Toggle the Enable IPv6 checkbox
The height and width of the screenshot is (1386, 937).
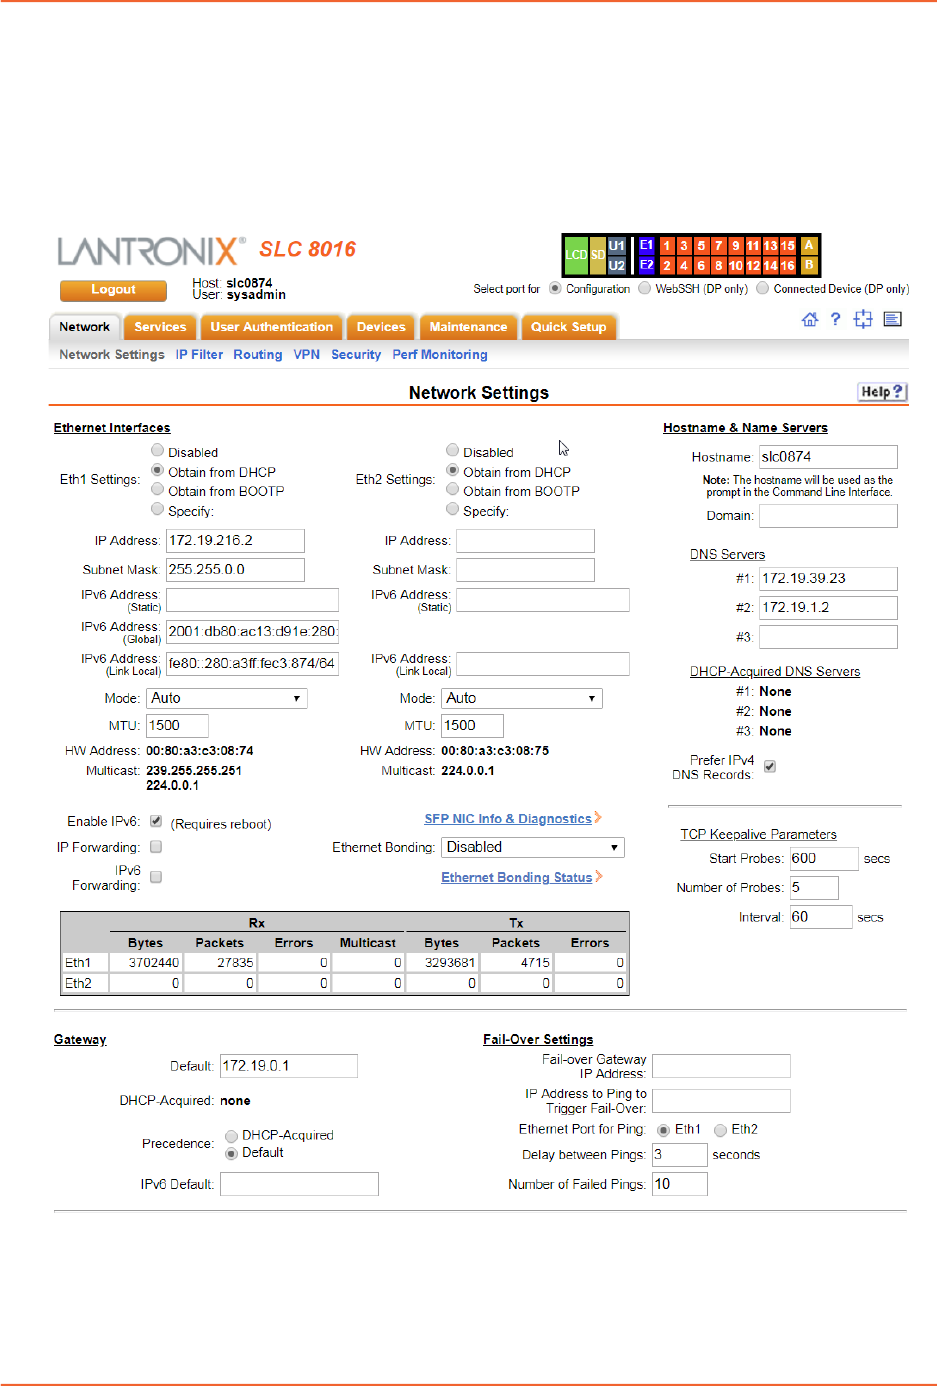click(156, 821)
